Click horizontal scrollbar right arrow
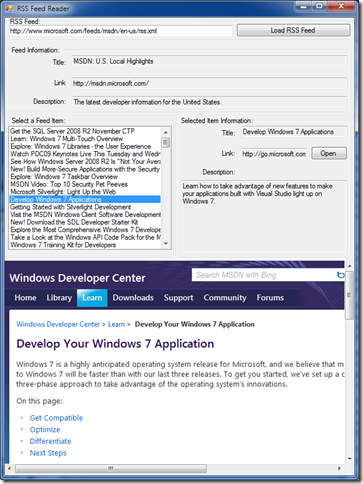This screenshot has height=484, width=363. pos(339,468)
